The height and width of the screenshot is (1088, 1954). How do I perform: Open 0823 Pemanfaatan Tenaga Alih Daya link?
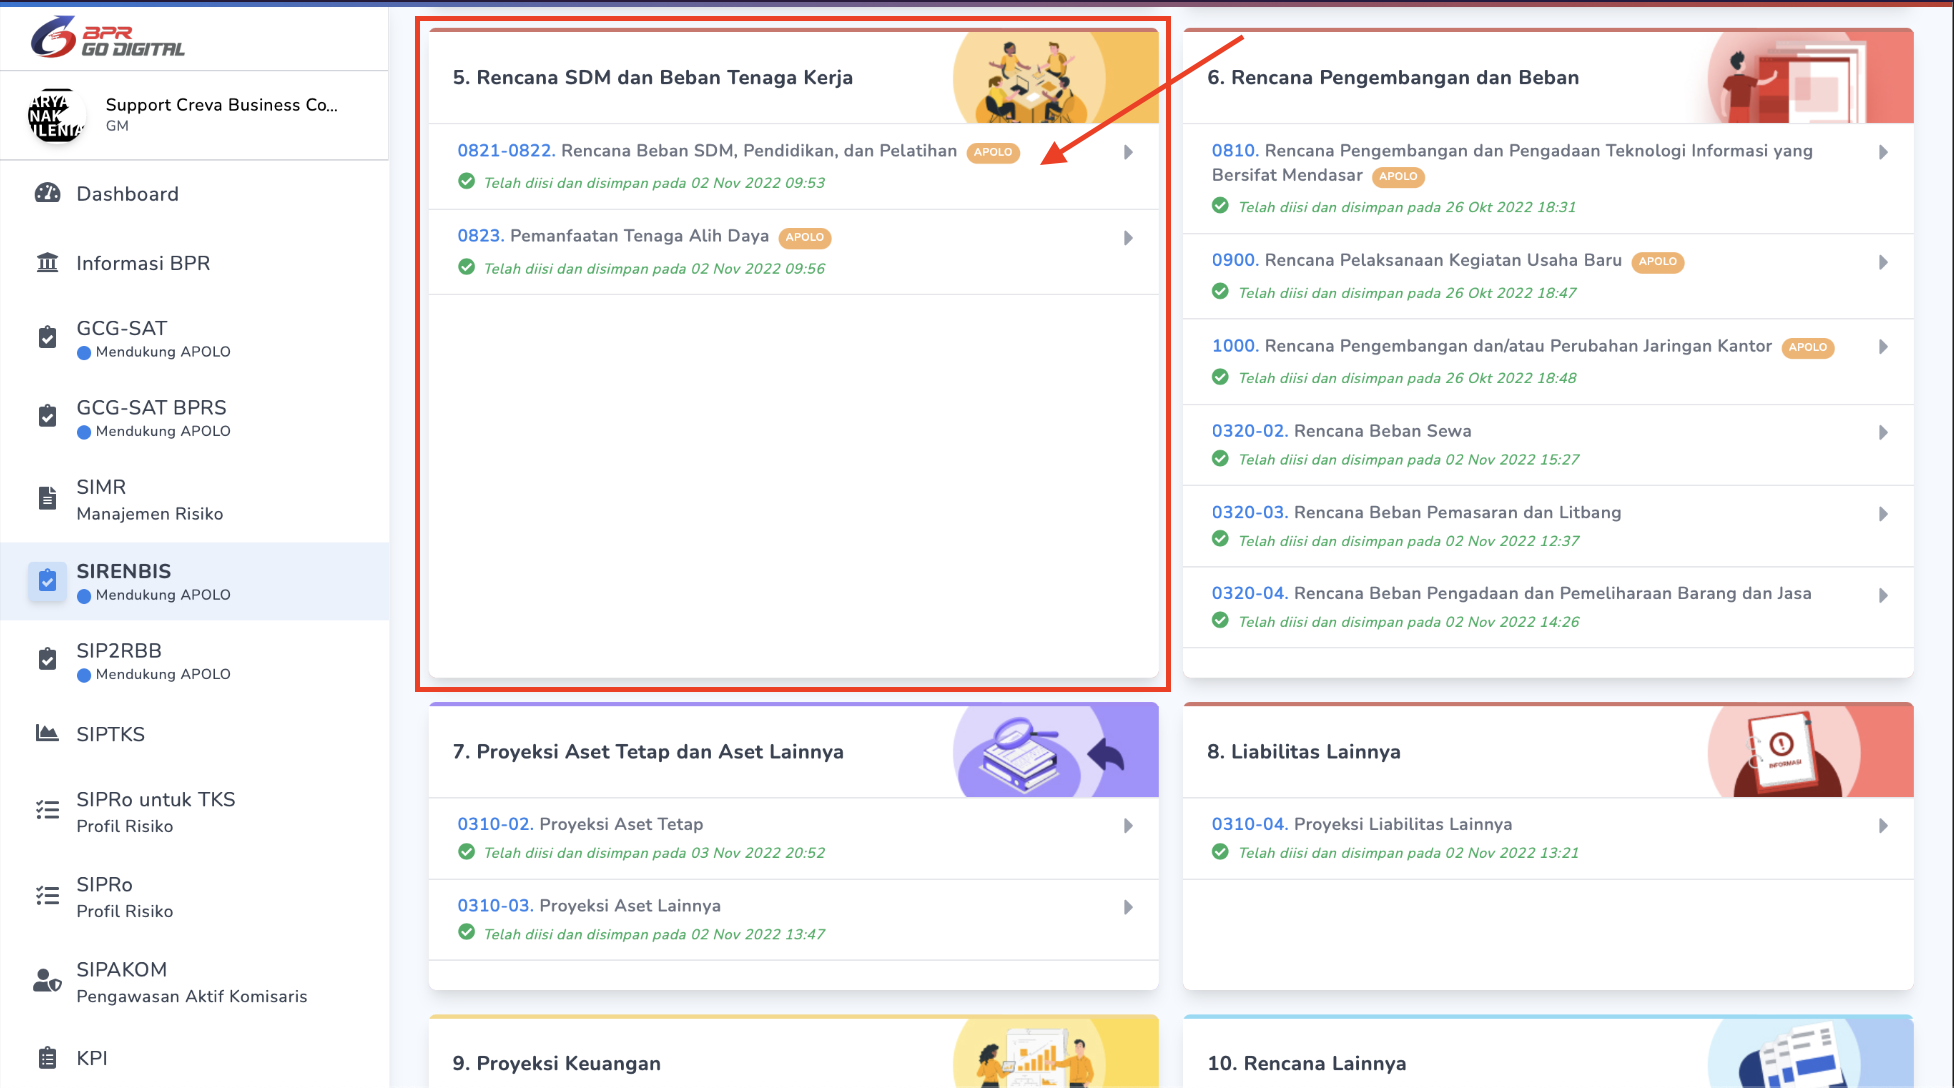click(x=613, y=236)
